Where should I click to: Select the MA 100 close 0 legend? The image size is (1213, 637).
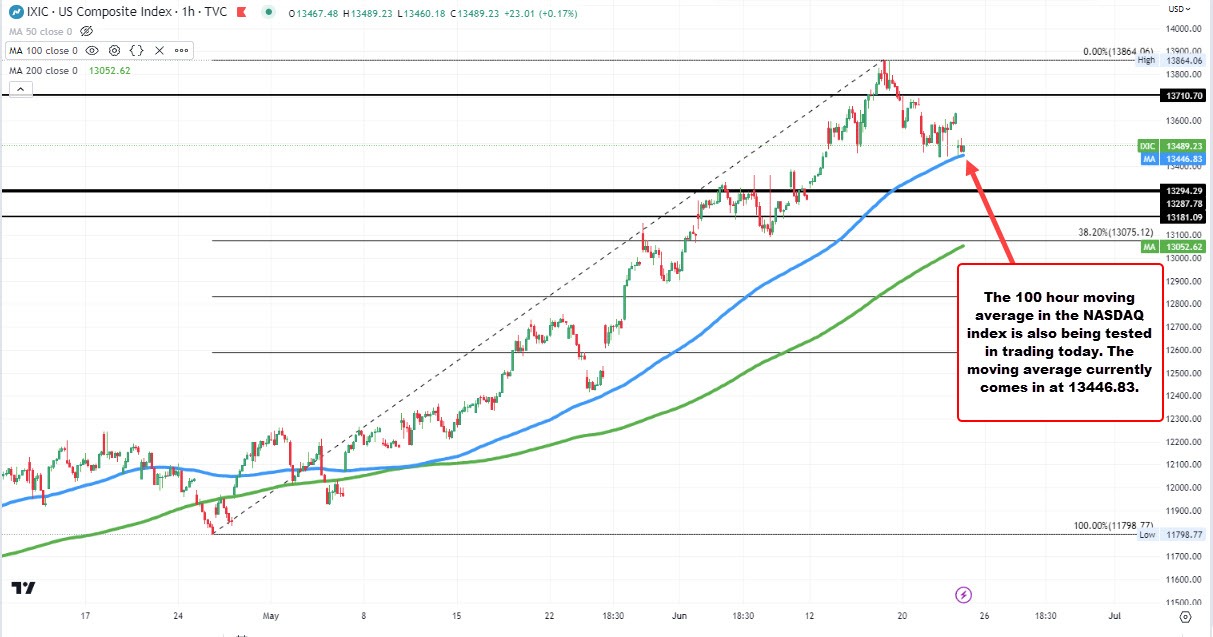point(43,49)
